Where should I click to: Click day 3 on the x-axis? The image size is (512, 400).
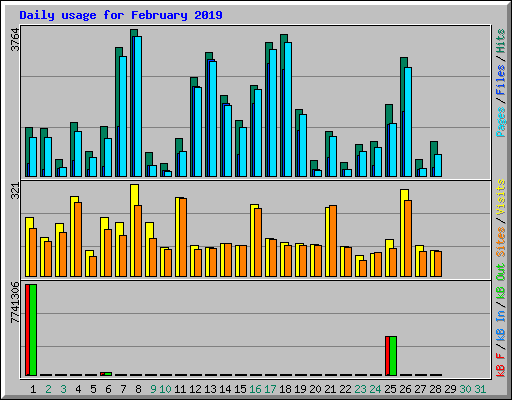pos(63,389)
